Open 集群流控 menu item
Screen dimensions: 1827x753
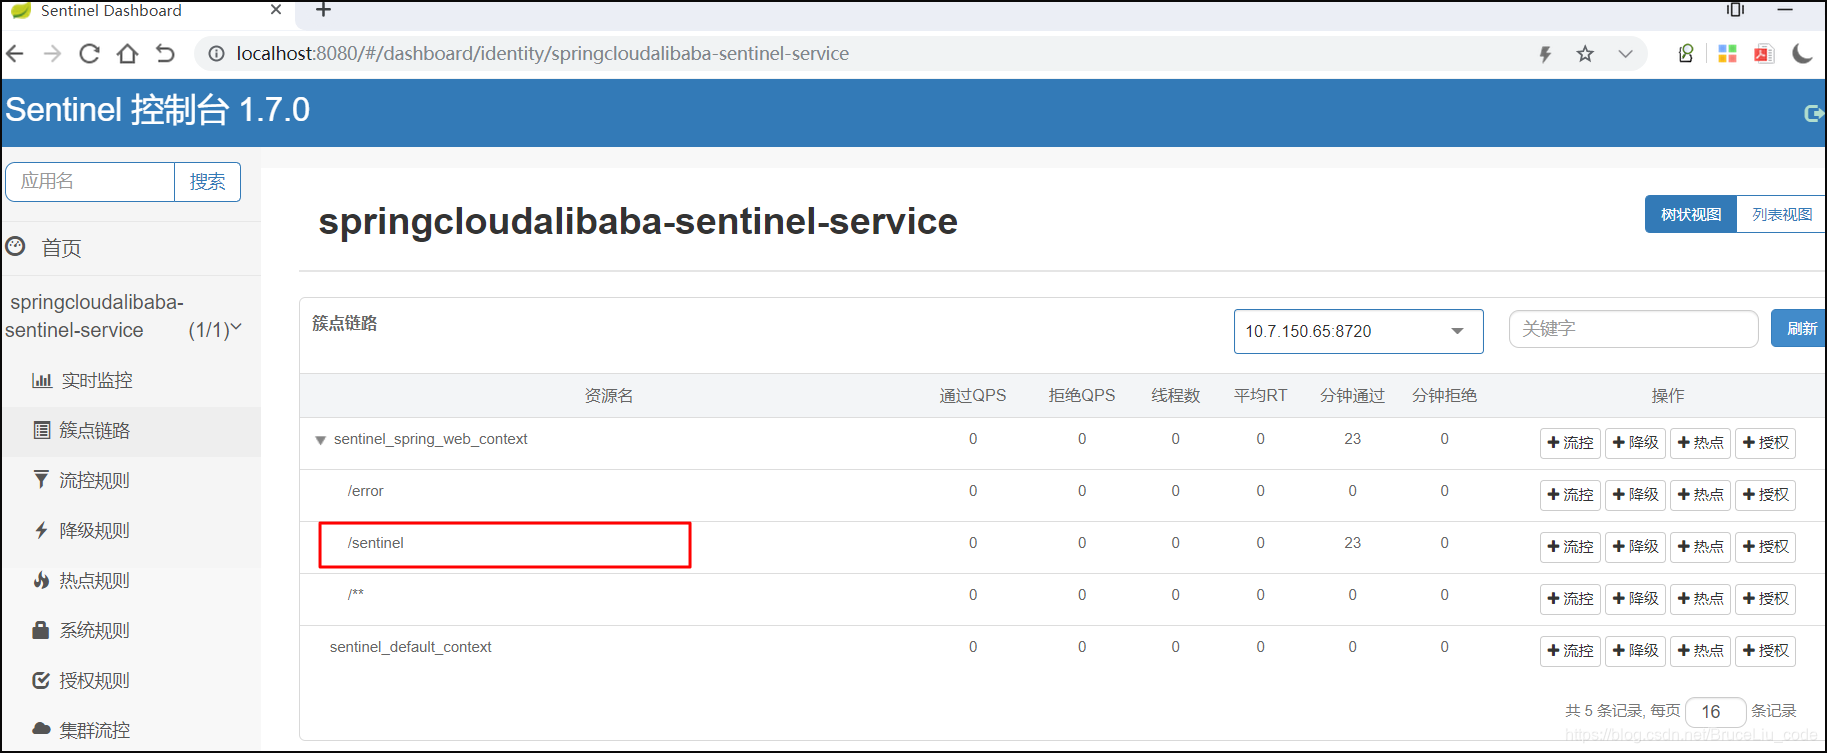(95, 730)
